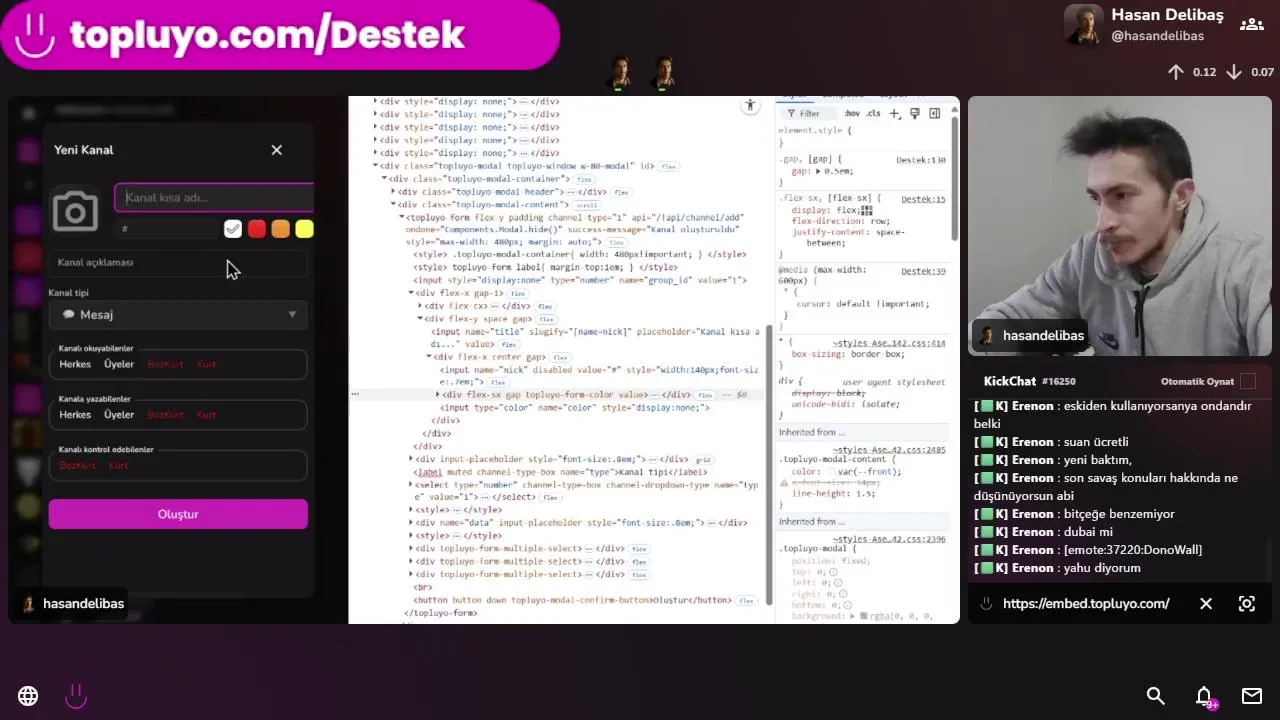Collapse the topluyo-modal-container div node
The image size is (1280, 720).
tap(386, 179)
